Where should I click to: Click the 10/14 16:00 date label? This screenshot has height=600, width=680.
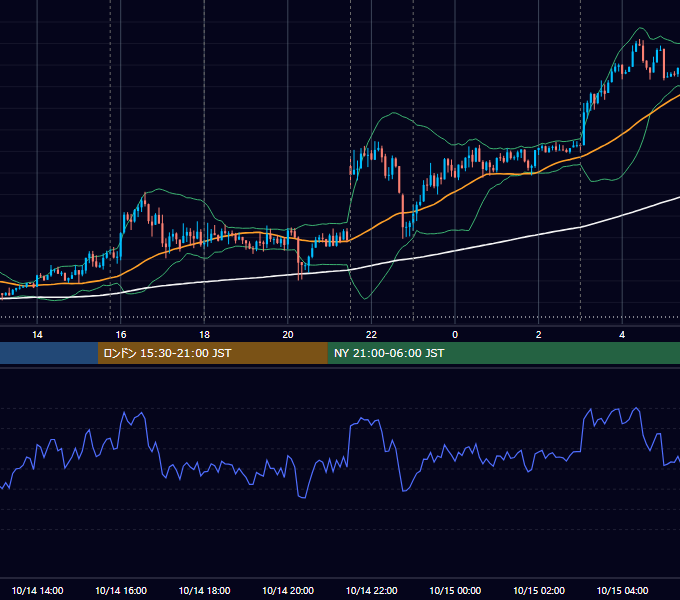click(121, 590)
